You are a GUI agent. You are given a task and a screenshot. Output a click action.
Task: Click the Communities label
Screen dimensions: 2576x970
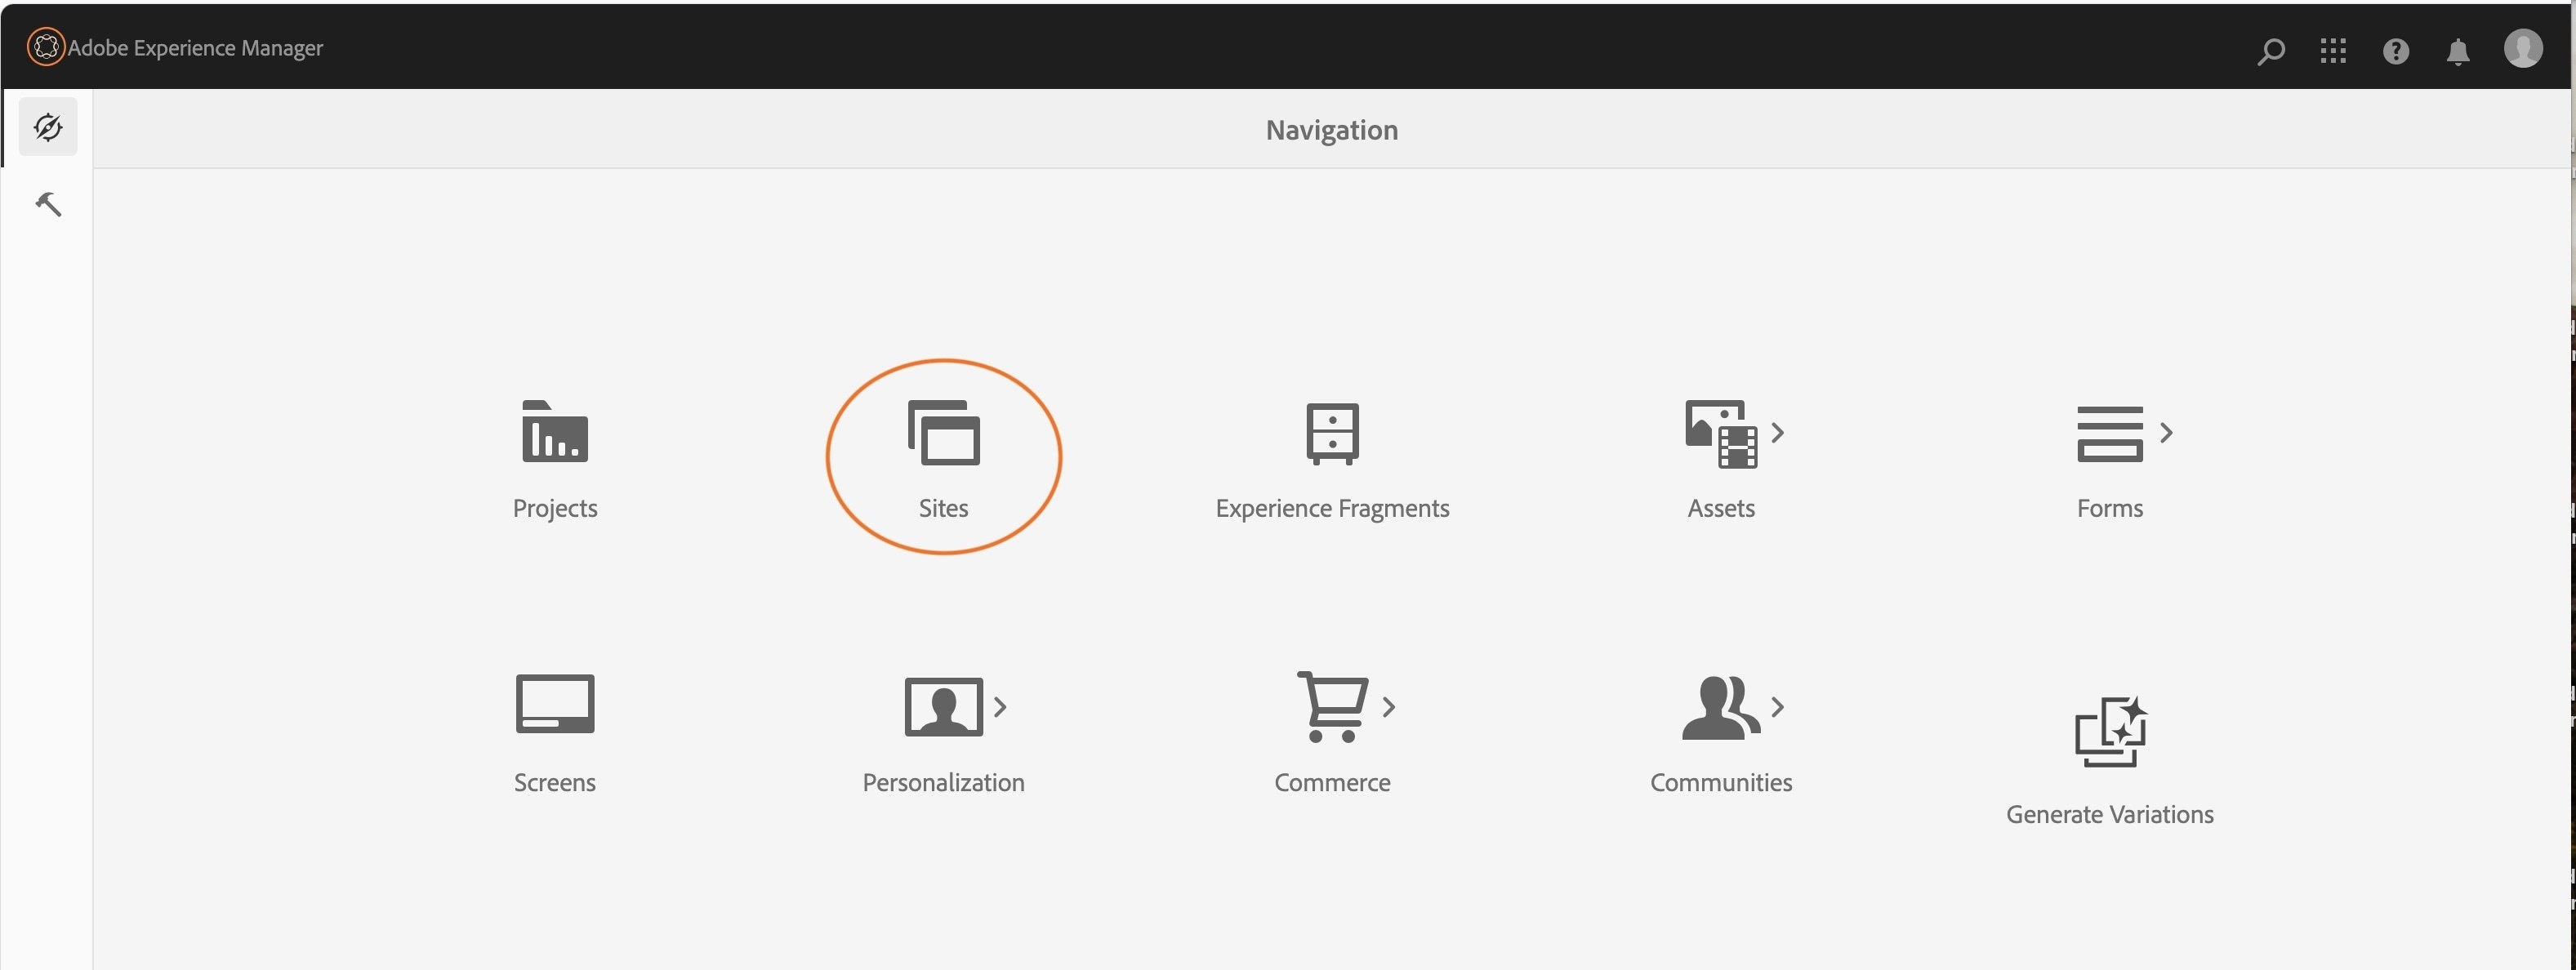1720,782
